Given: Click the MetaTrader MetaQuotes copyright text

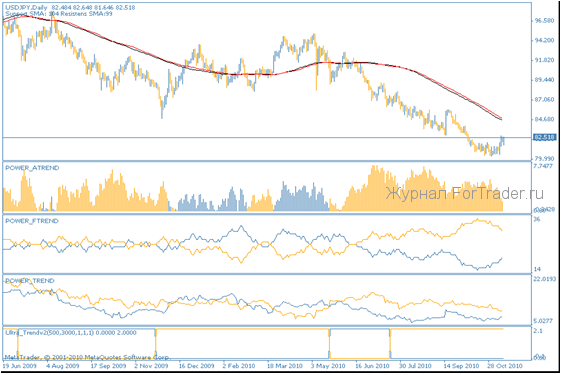Looking at the screenshot, I should 87,357.
